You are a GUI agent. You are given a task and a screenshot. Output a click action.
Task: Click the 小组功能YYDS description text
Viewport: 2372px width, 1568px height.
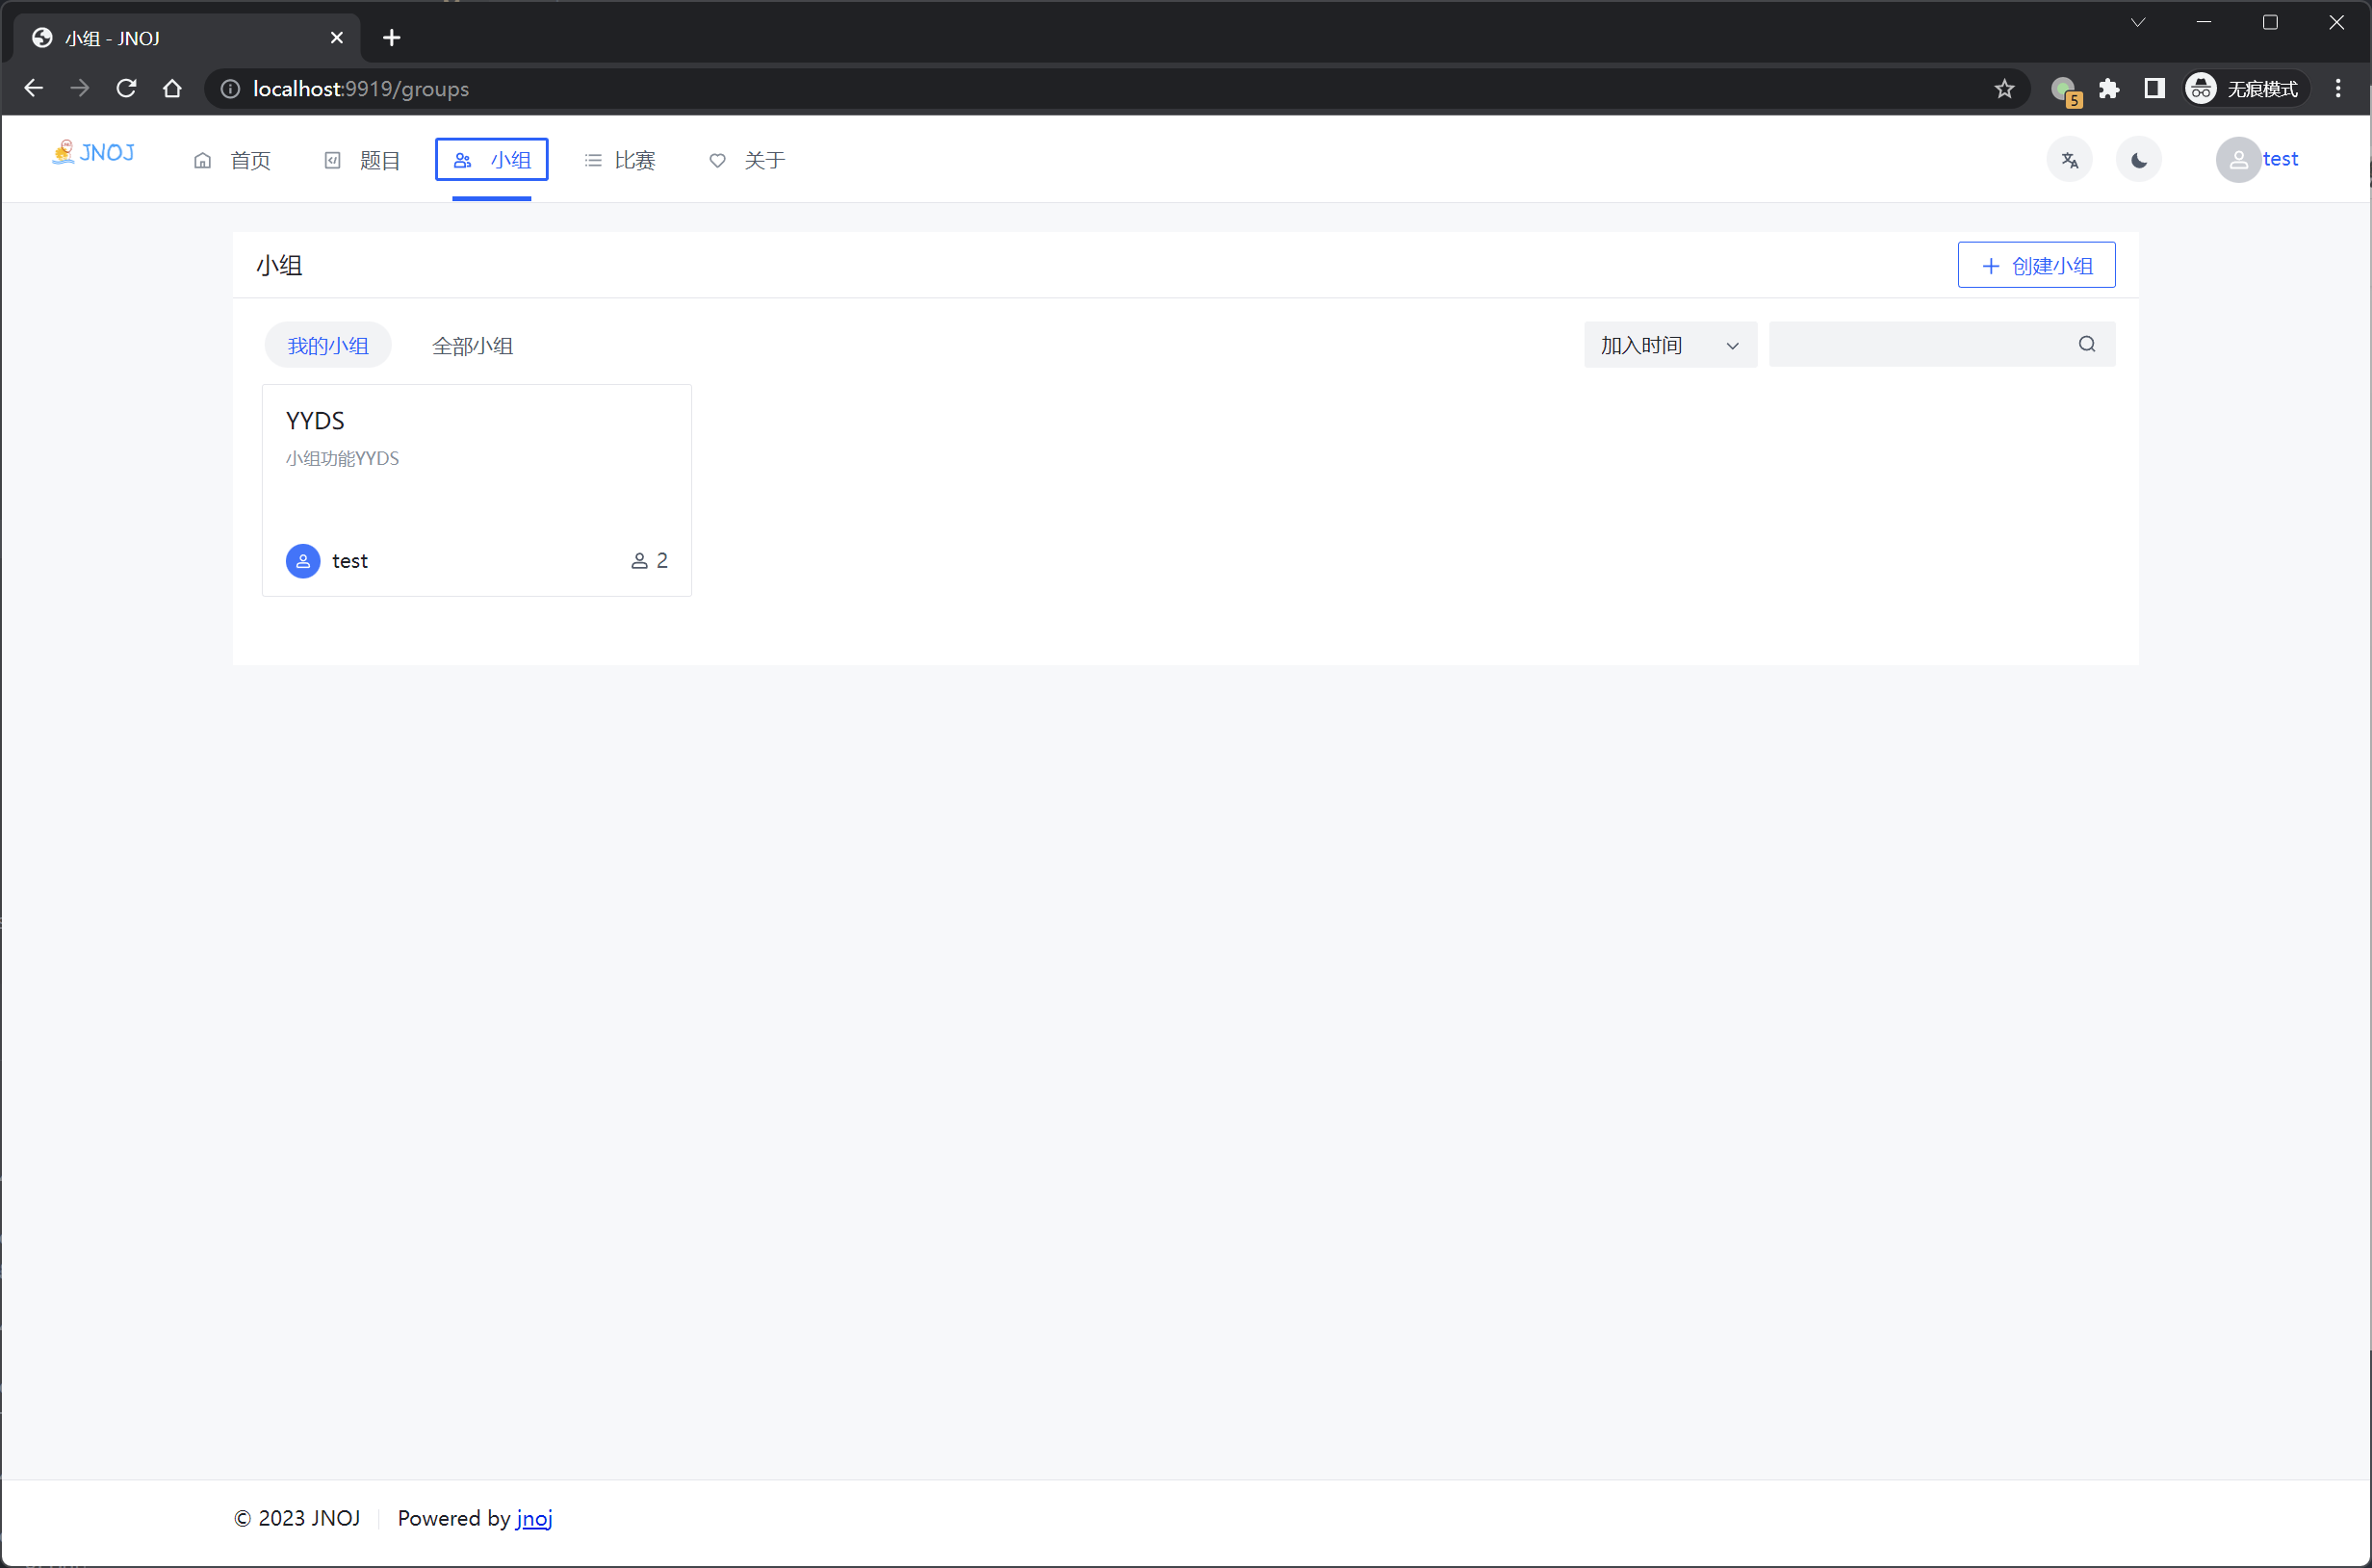(x=342, y=459)
